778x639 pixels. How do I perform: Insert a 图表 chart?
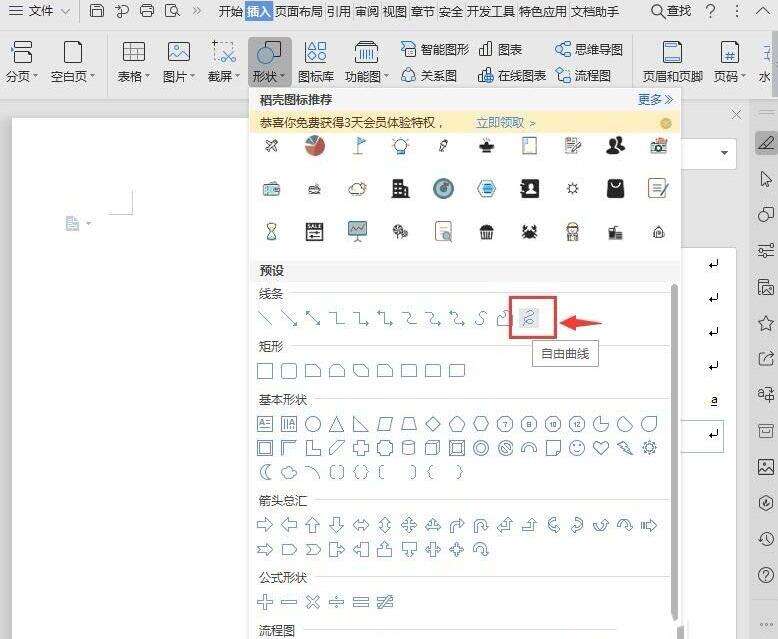click(501, 49)
